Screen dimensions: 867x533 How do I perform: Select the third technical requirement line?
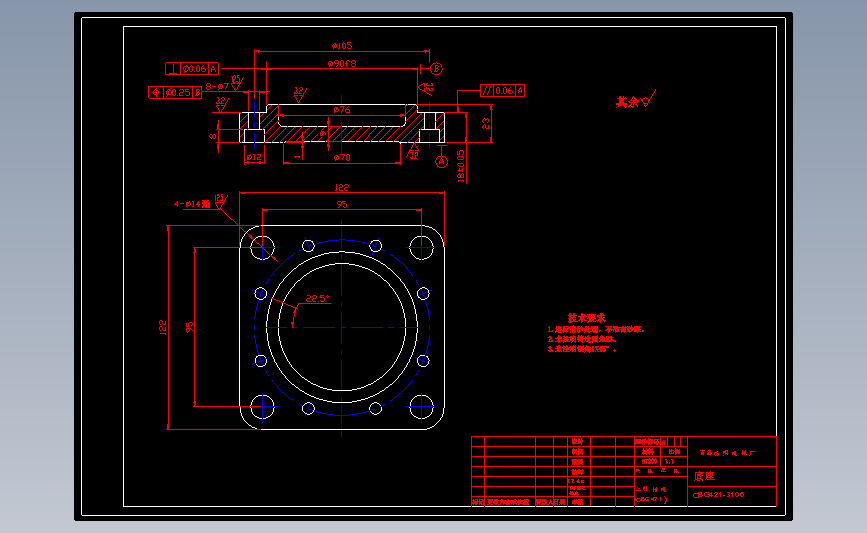click(x=582, y=349)
